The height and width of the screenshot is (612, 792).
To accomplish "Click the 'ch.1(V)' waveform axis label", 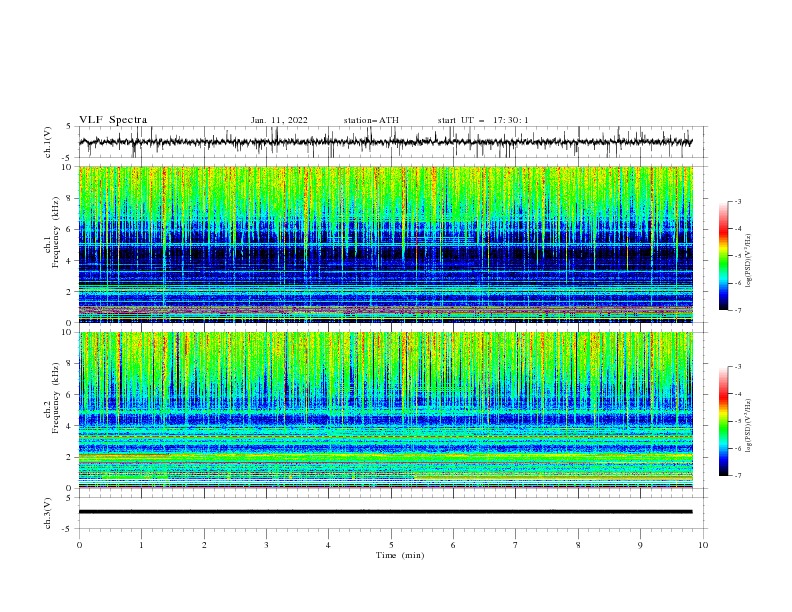I will point(48,142).
